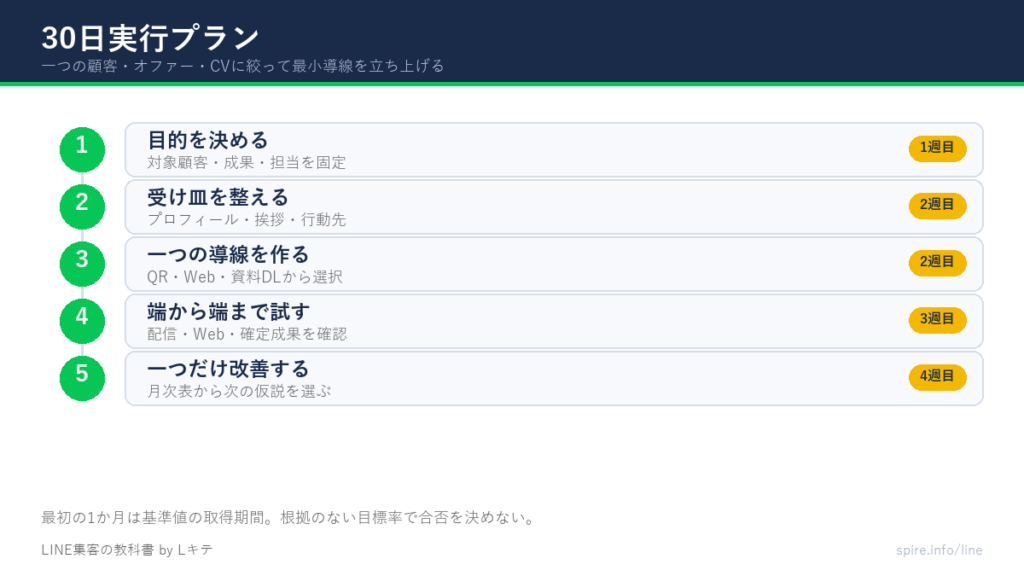
Task: Click the subtitle under the slide title
Action: [243, 66]
